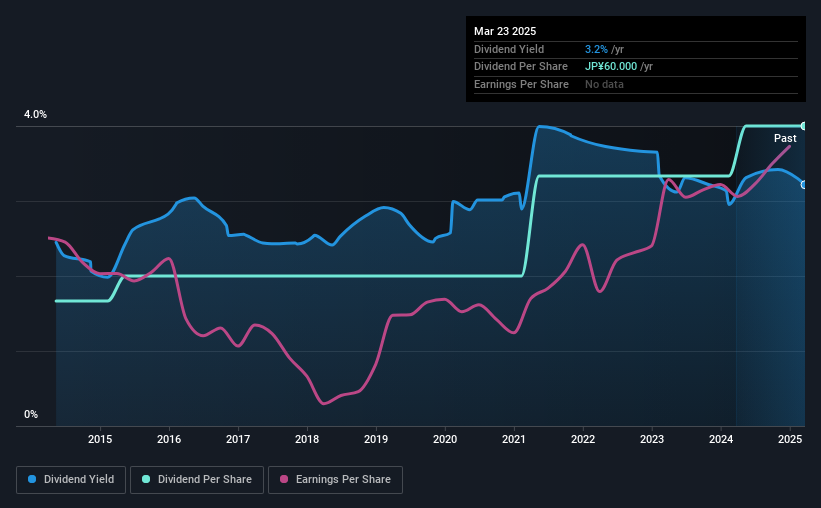821x508 pixels.
Task: Click the Earnings Per Share No data row
Action: (636, 84)
